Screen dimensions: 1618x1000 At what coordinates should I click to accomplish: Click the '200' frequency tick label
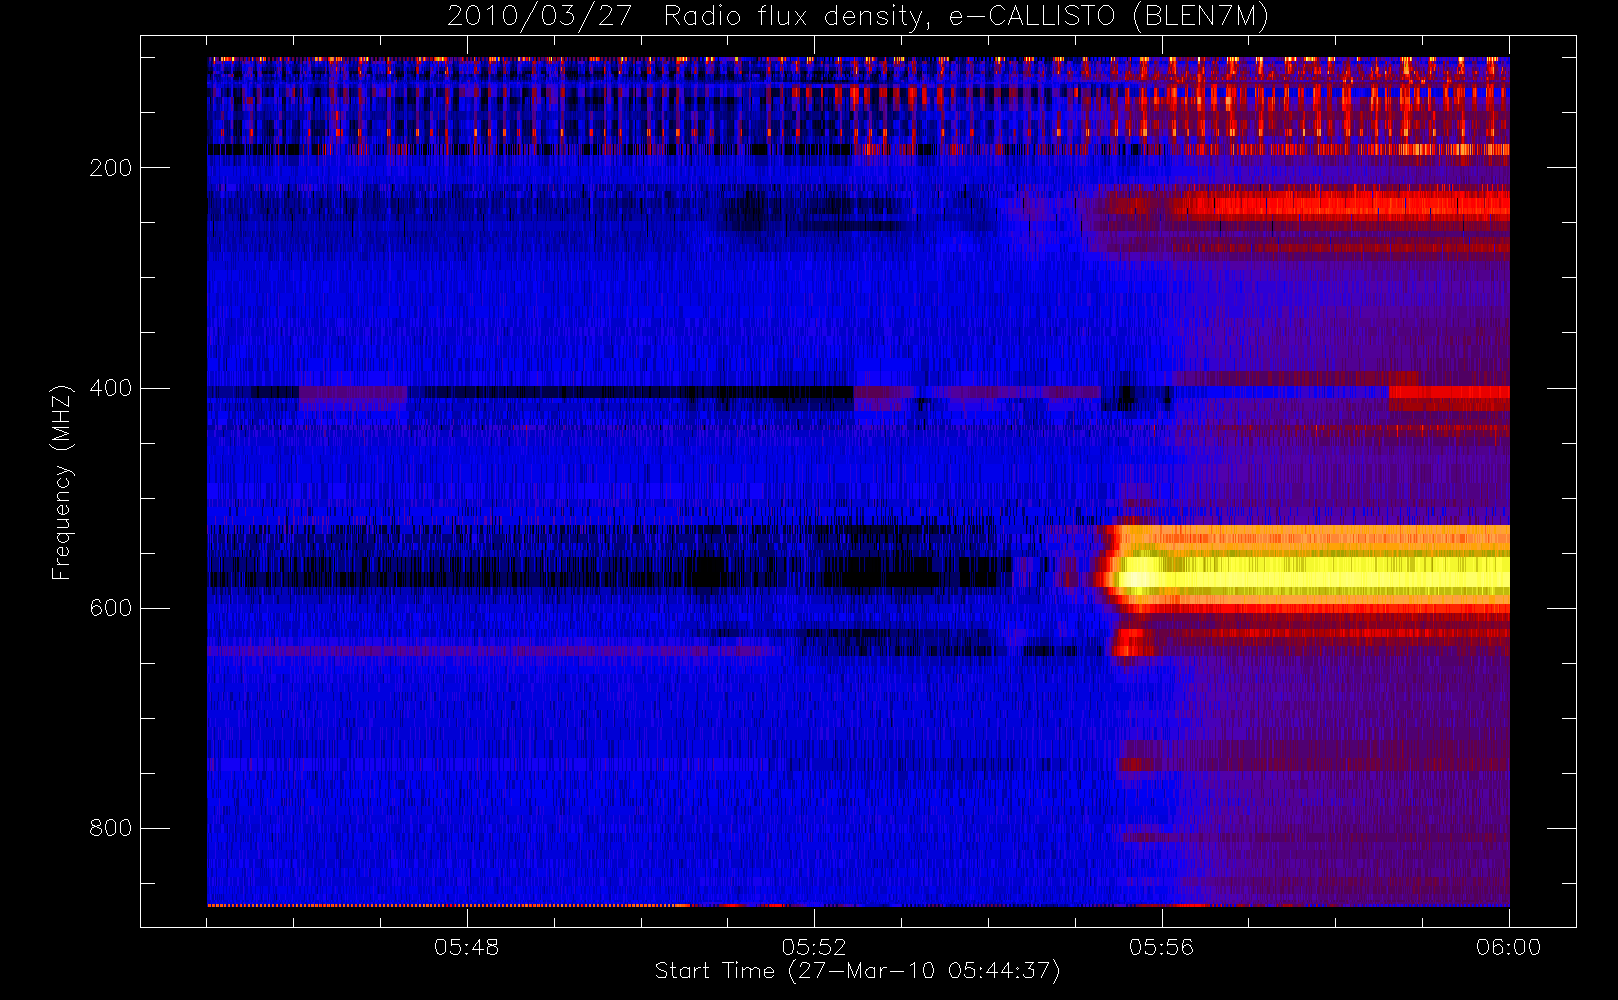[111, 168]
